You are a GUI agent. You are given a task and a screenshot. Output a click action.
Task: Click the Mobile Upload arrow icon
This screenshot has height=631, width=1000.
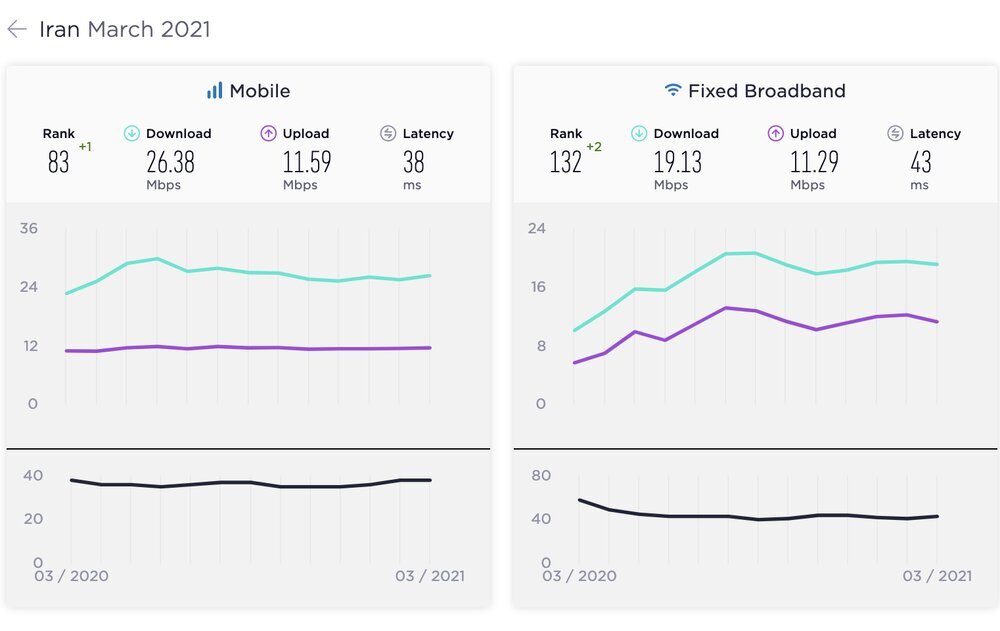coord(268,133)
